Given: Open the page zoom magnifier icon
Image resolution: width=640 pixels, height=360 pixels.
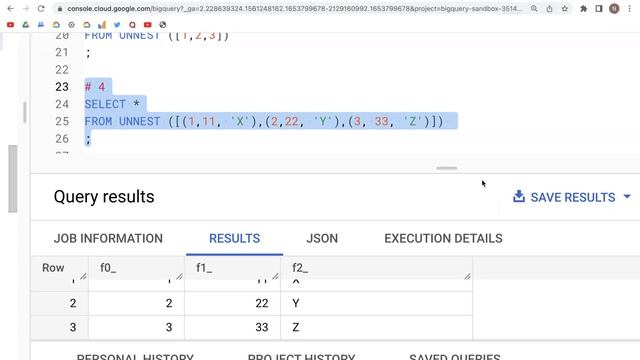Looking at the screenshot, I should pos(534,9).
